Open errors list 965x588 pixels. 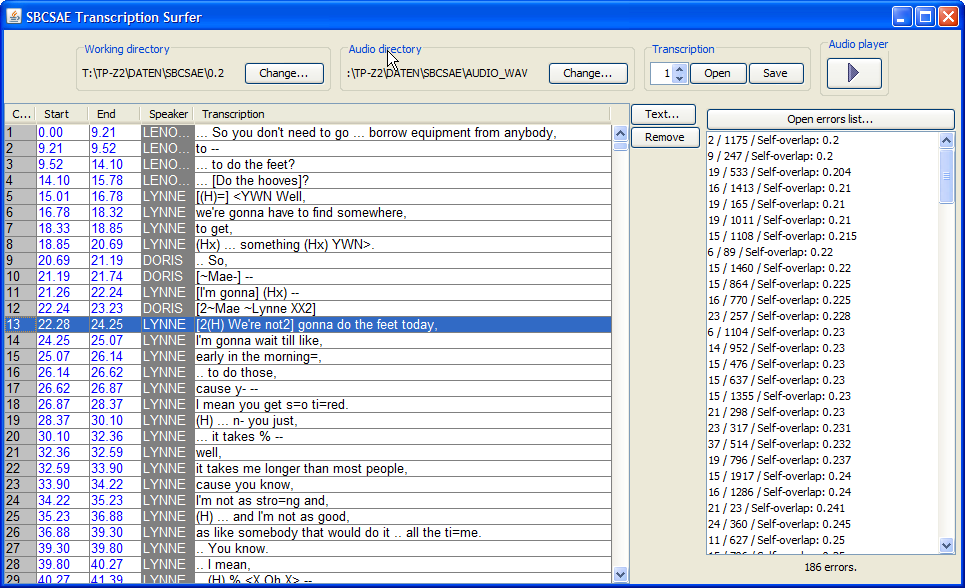830,119
